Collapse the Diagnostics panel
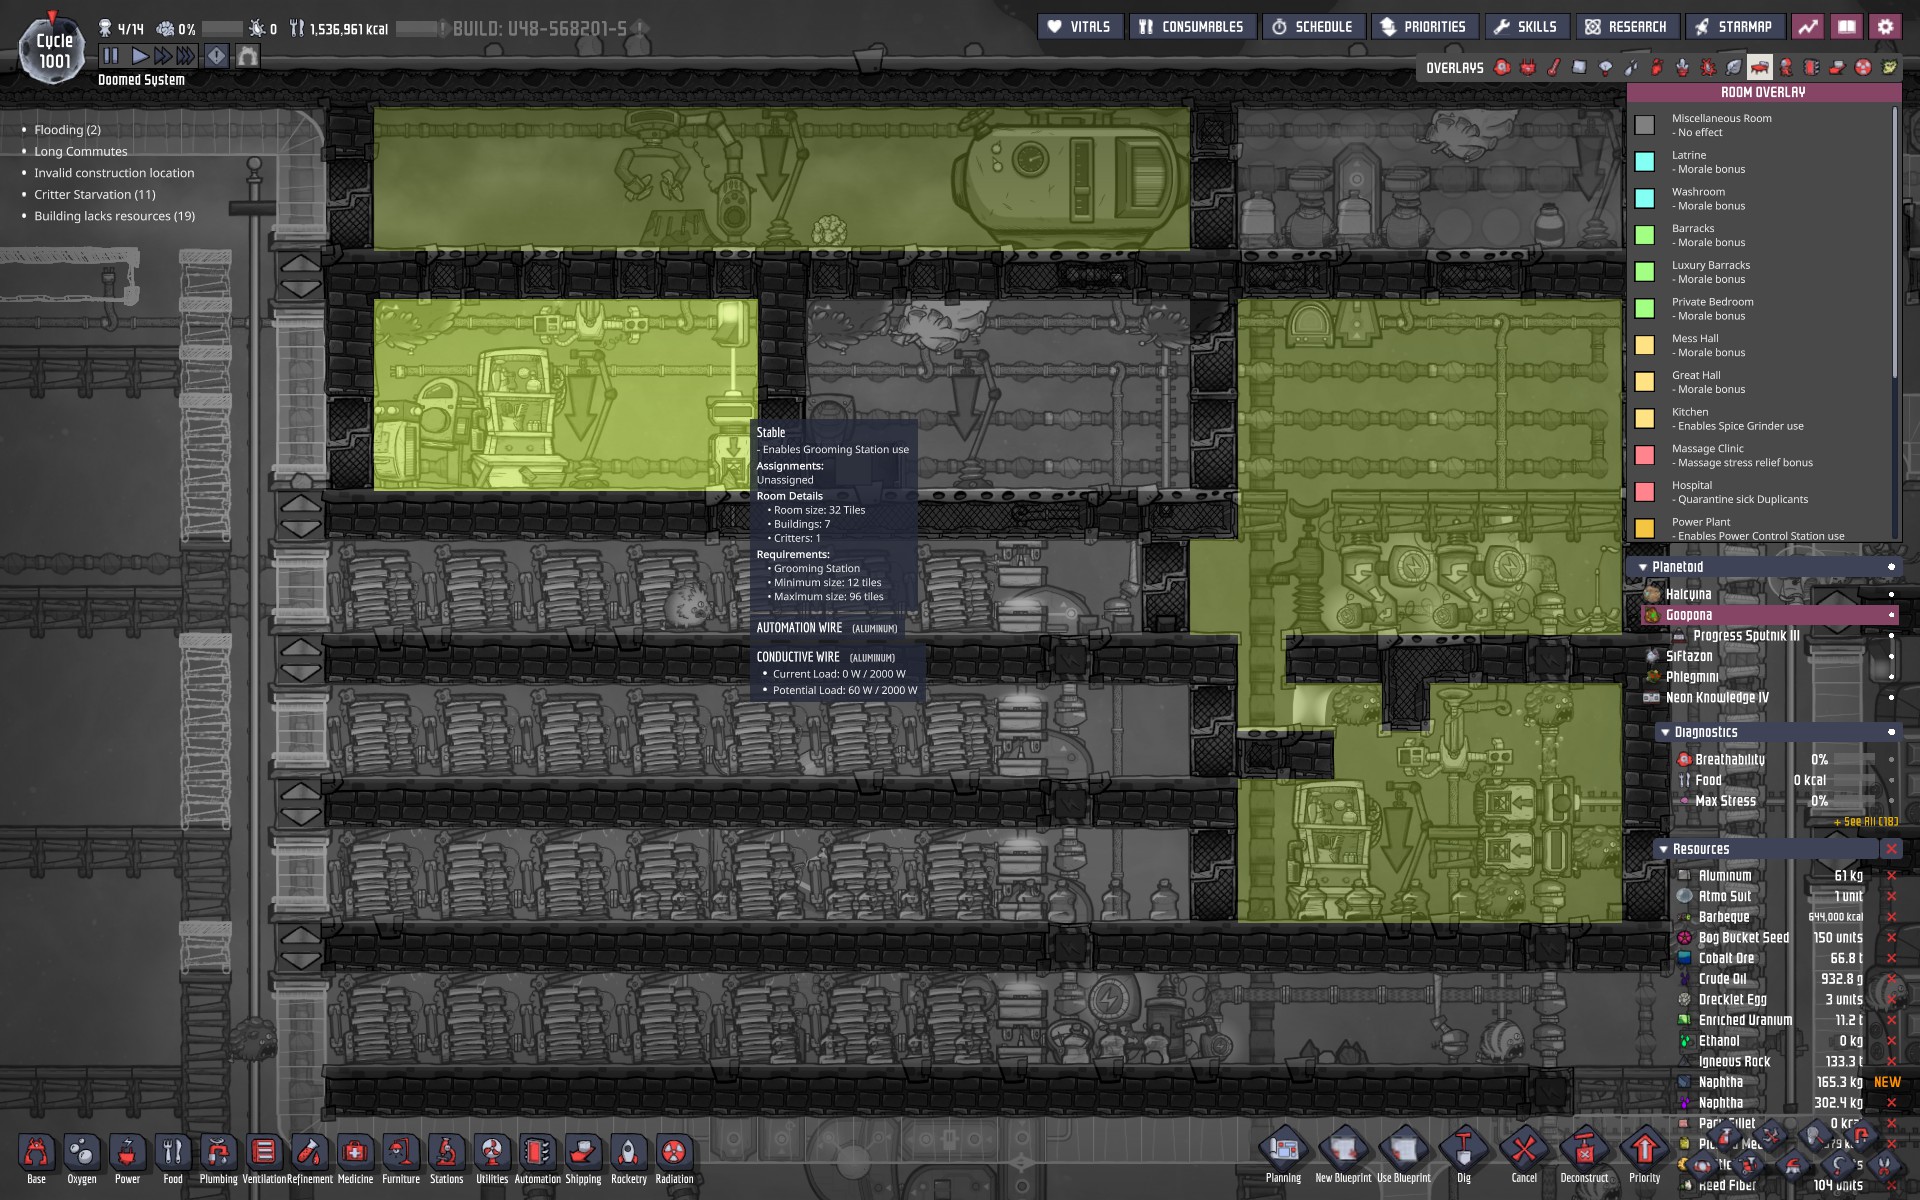1920x1200 pixels. (x=1665, y=732)
